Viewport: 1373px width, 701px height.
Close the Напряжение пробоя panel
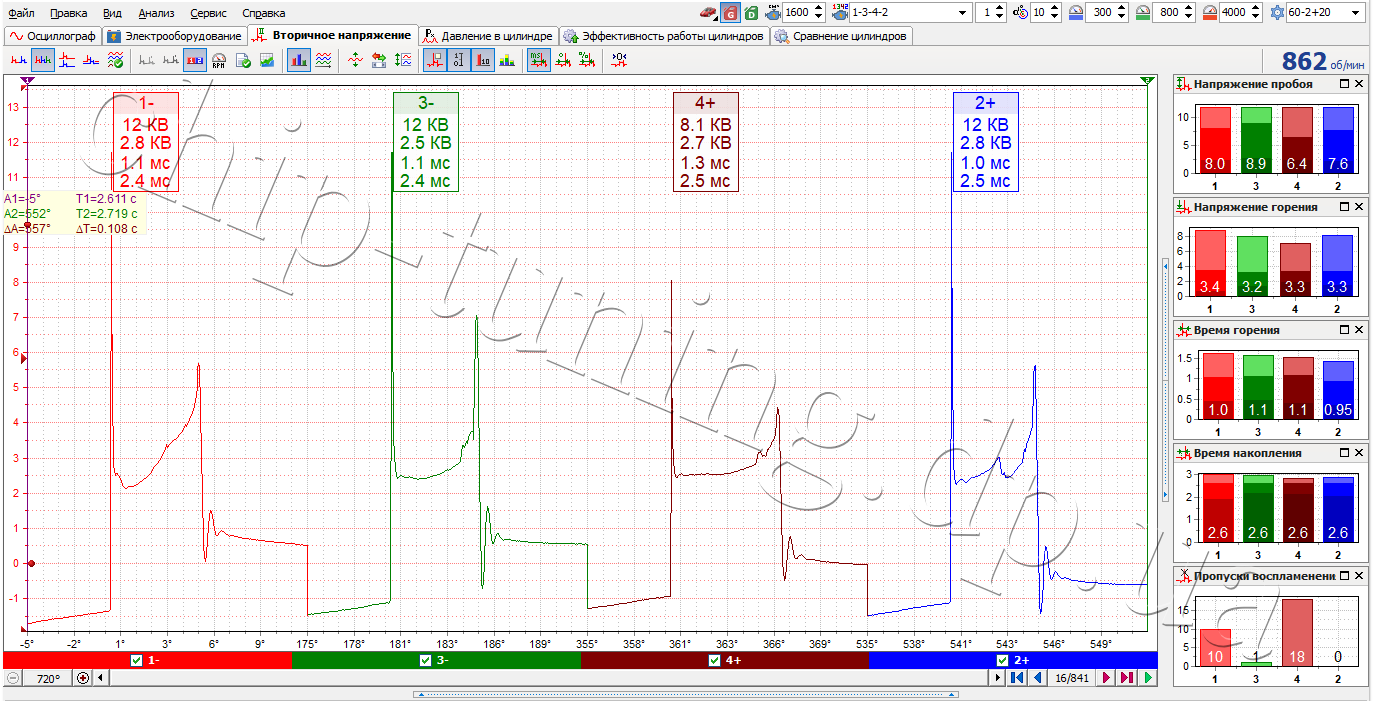(x=1359, y=84)
